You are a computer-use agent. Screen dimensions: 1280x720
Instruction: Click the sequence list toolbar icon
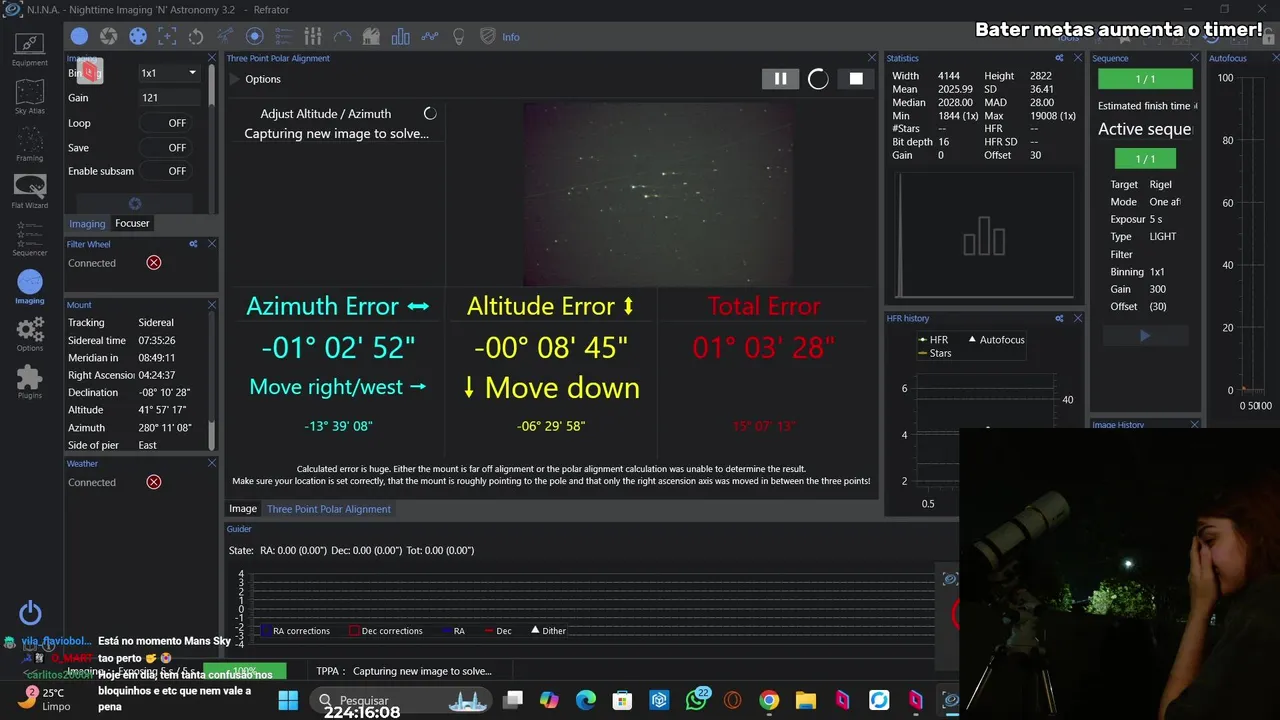283,37
